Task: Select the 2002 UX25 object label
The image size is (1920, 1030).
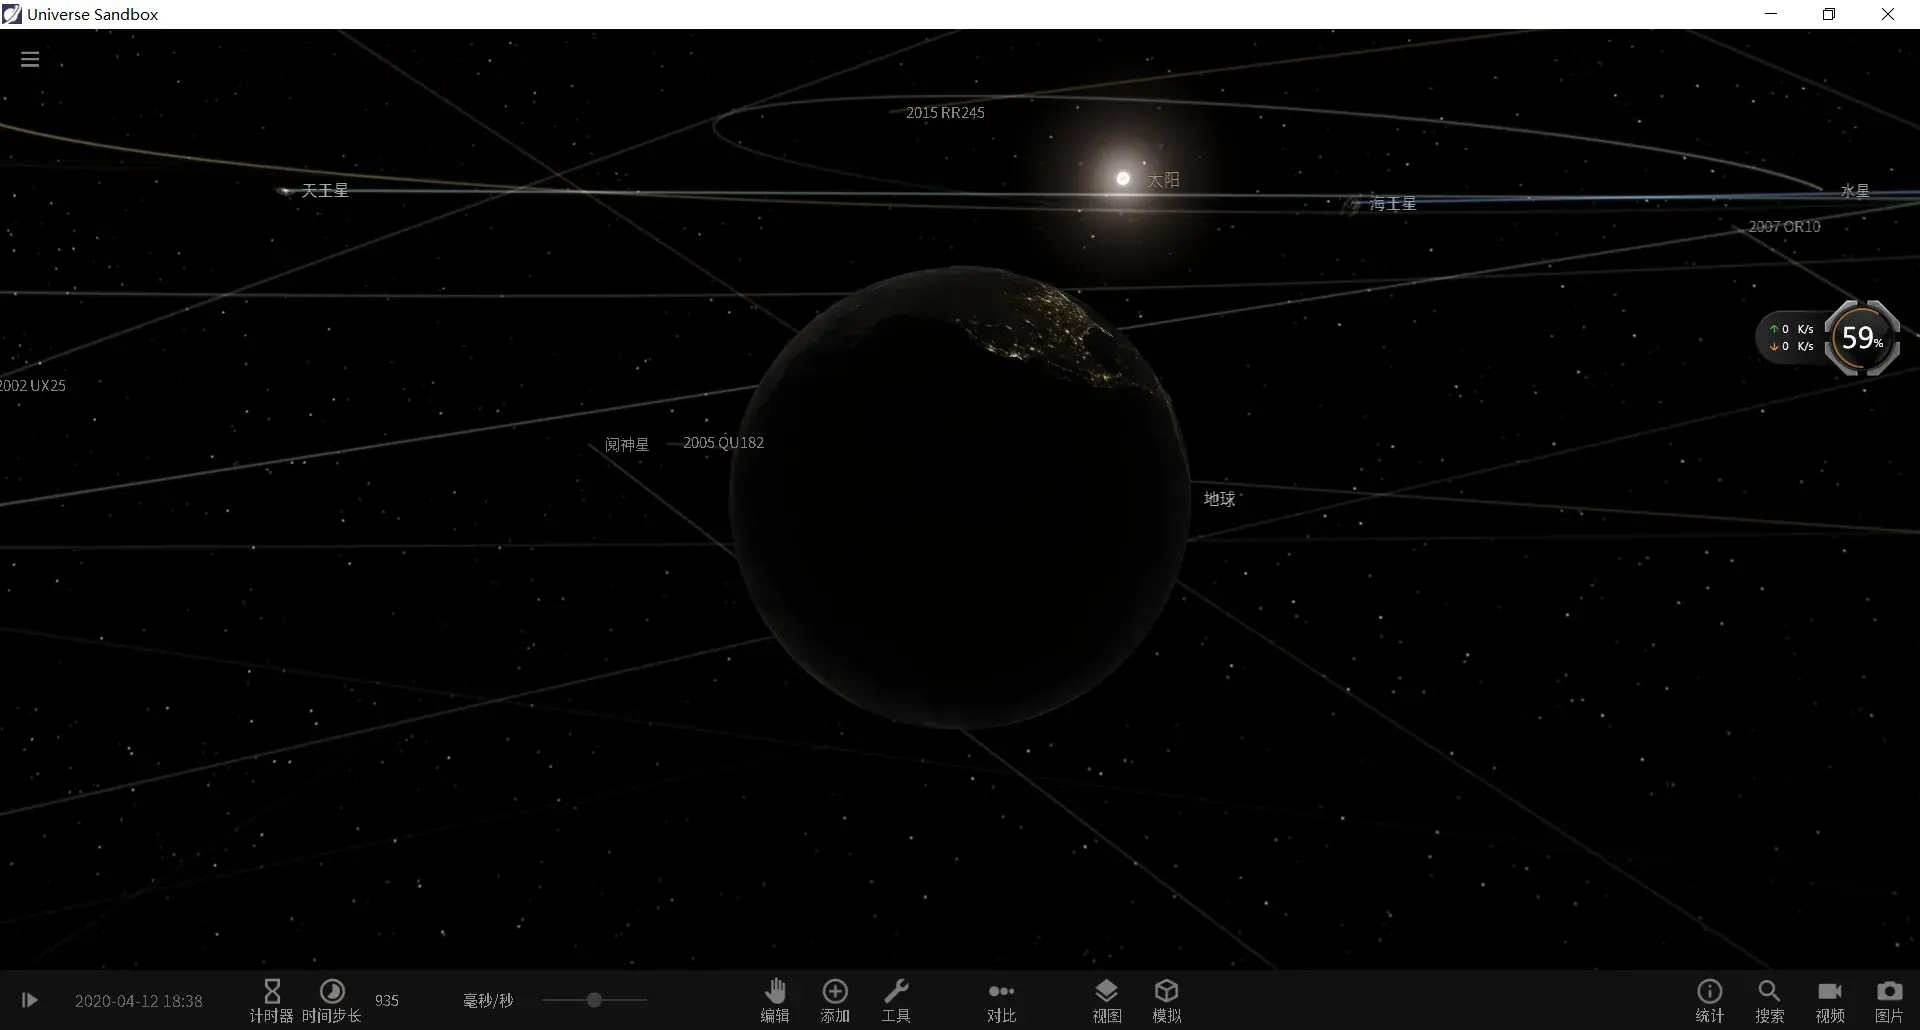Action: 33,386
